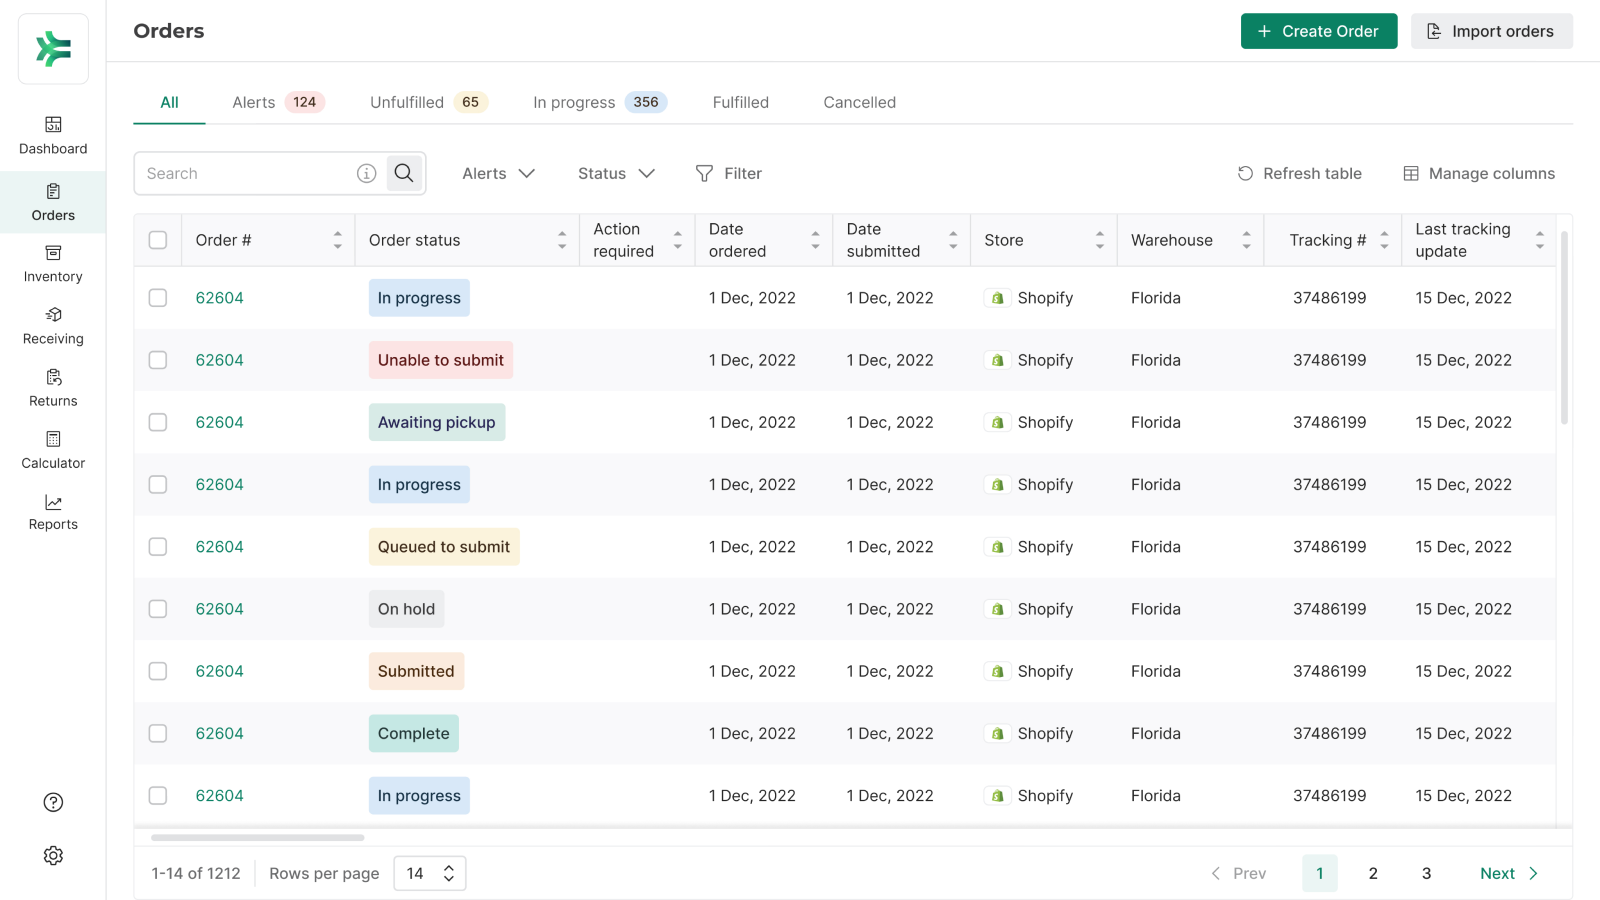View Reports from the sidebar

(53, 512)
